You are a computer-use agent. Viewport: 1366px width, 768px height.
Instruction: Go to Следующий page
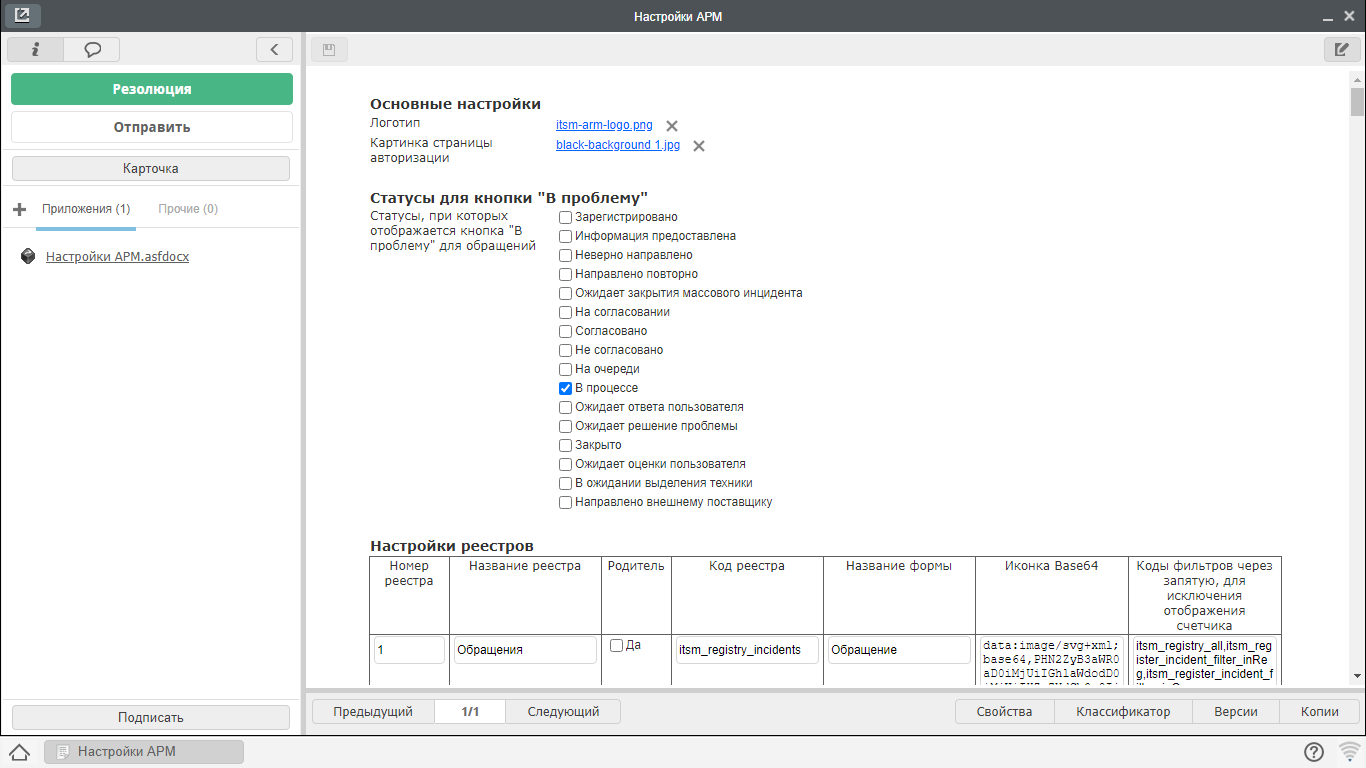(x=563, y=712)
